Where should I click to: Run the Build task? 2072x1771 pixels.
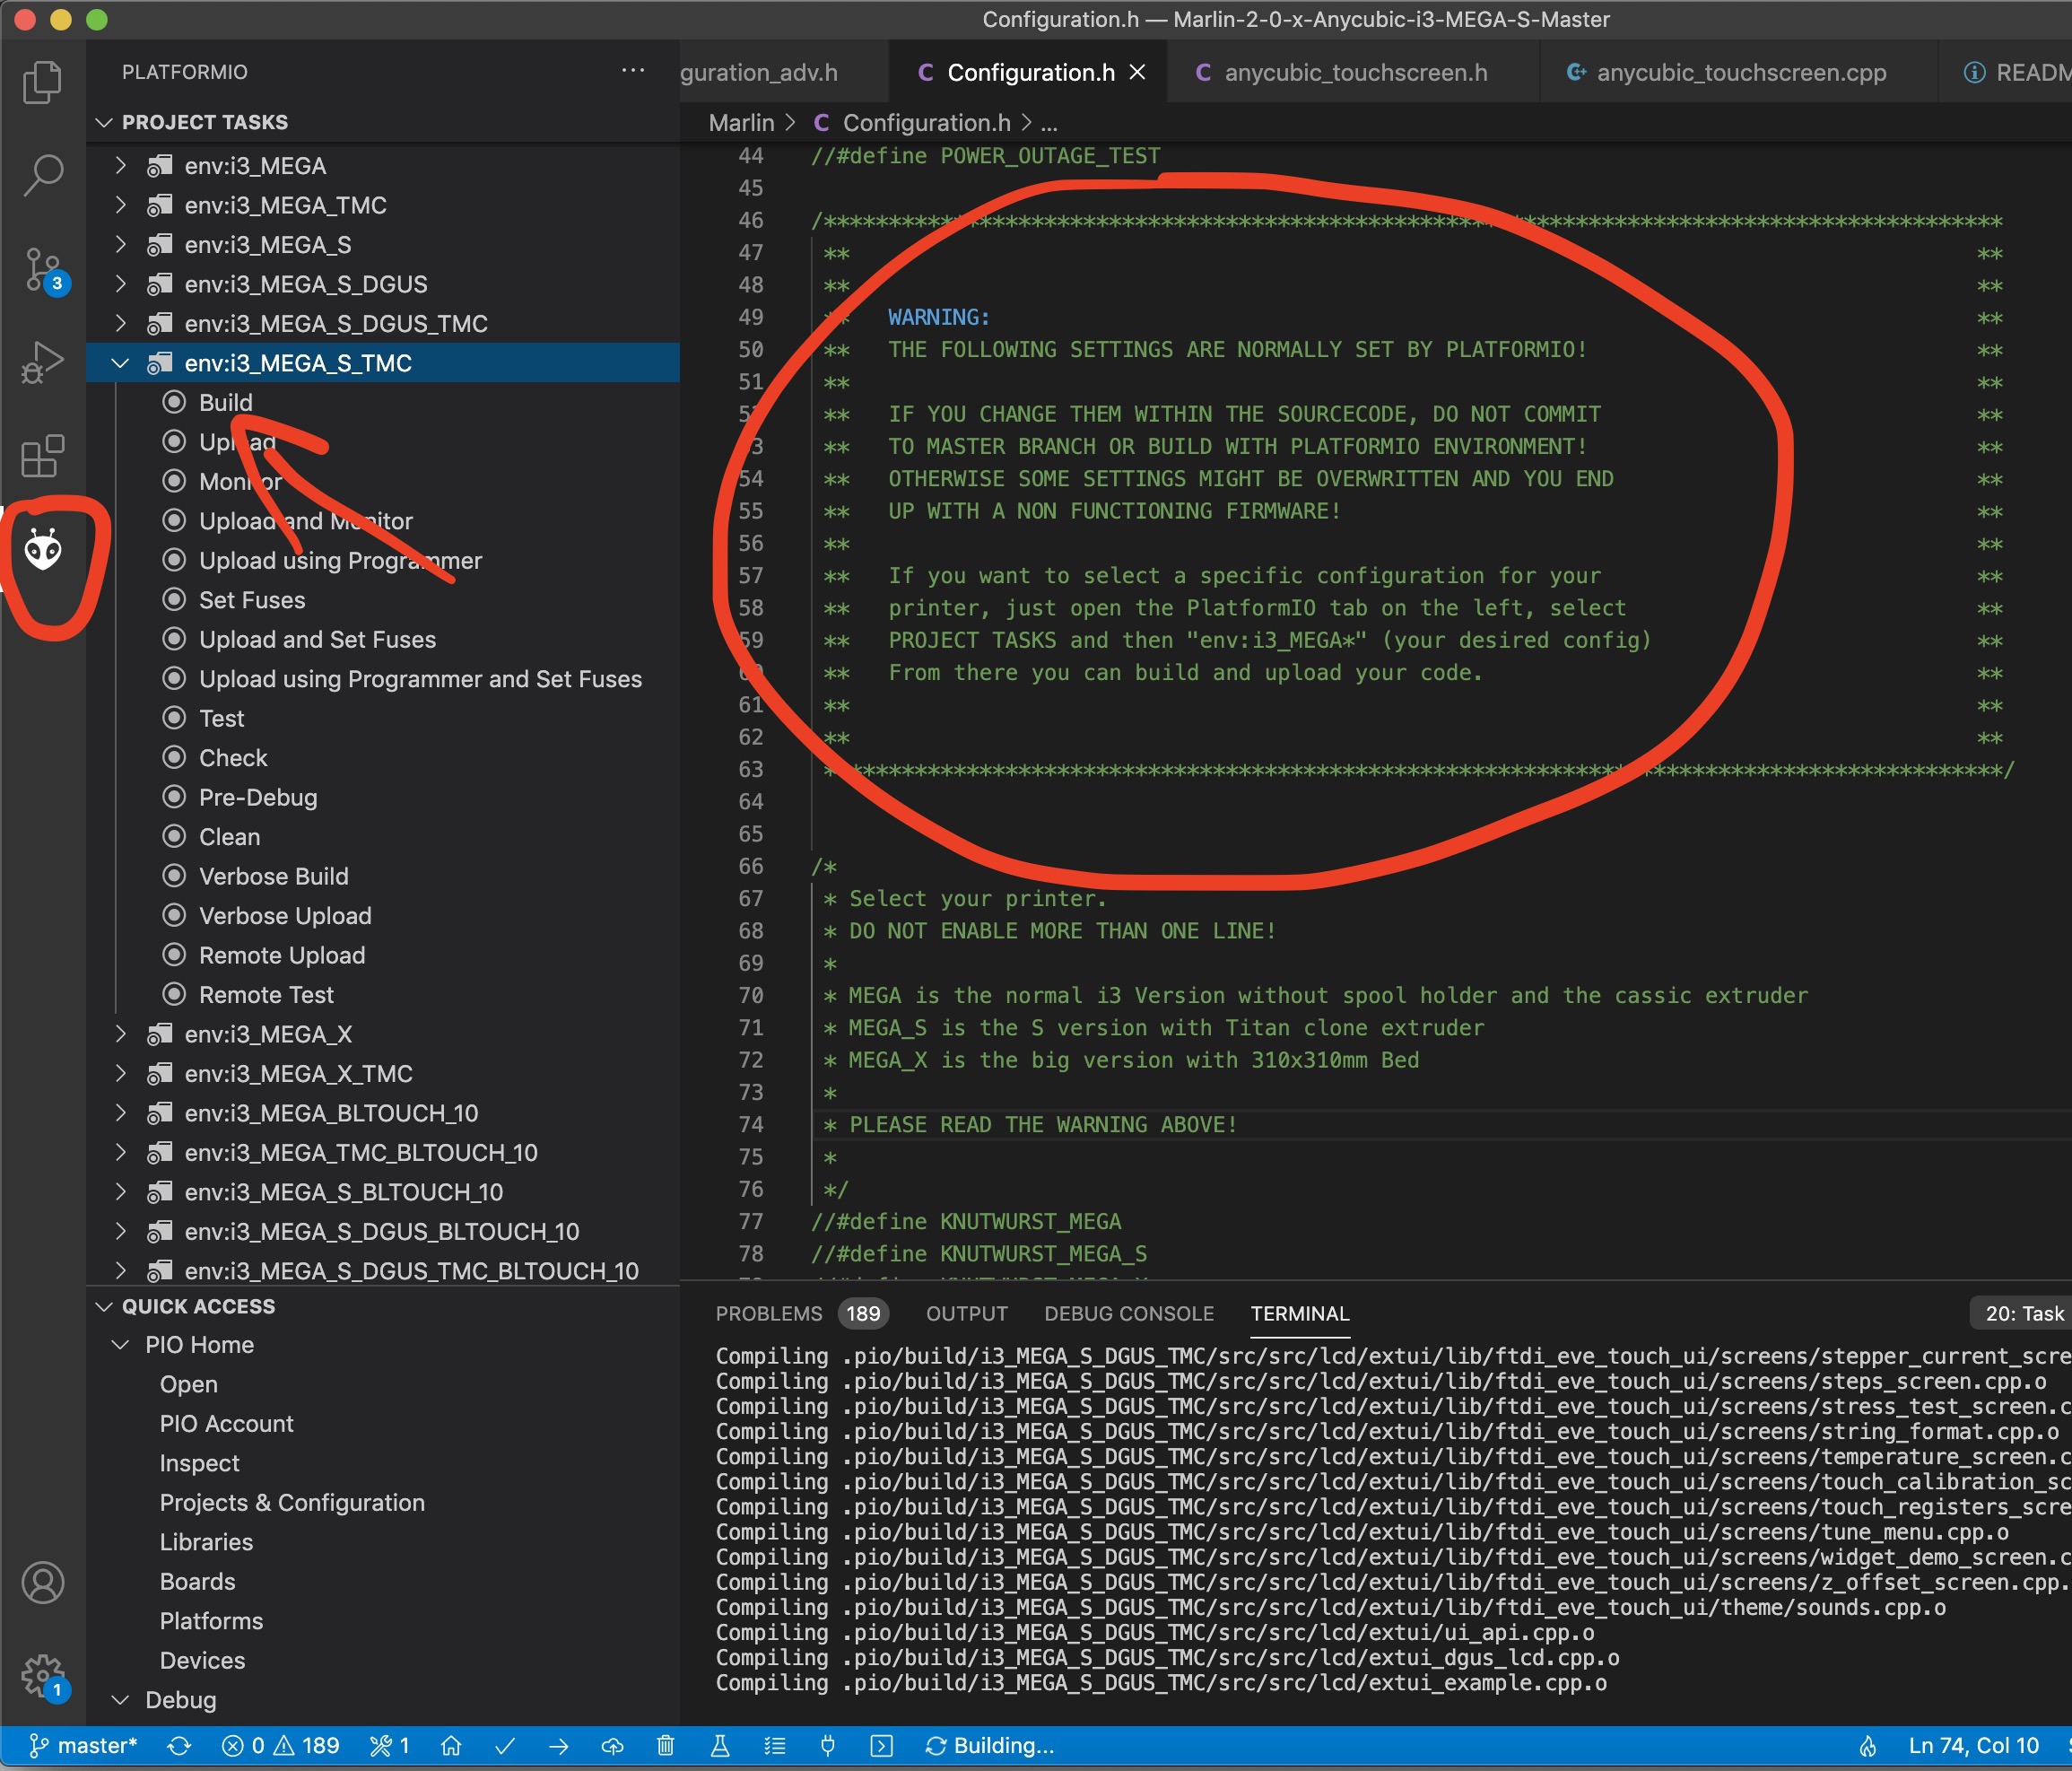click(225, 402)
